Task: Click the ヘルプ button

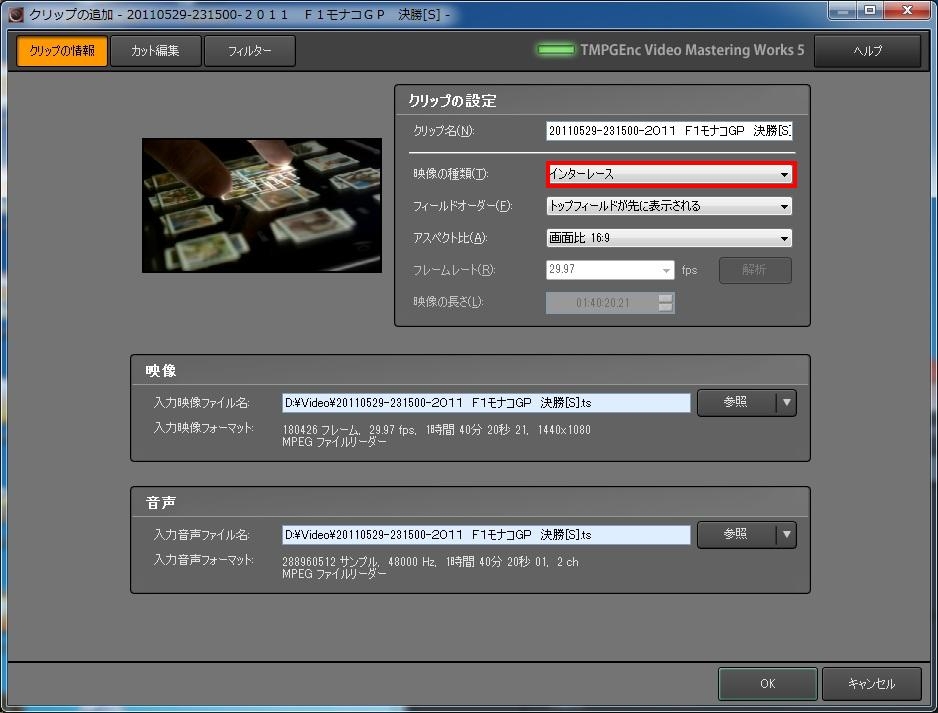Action: [x=867, y=51]
